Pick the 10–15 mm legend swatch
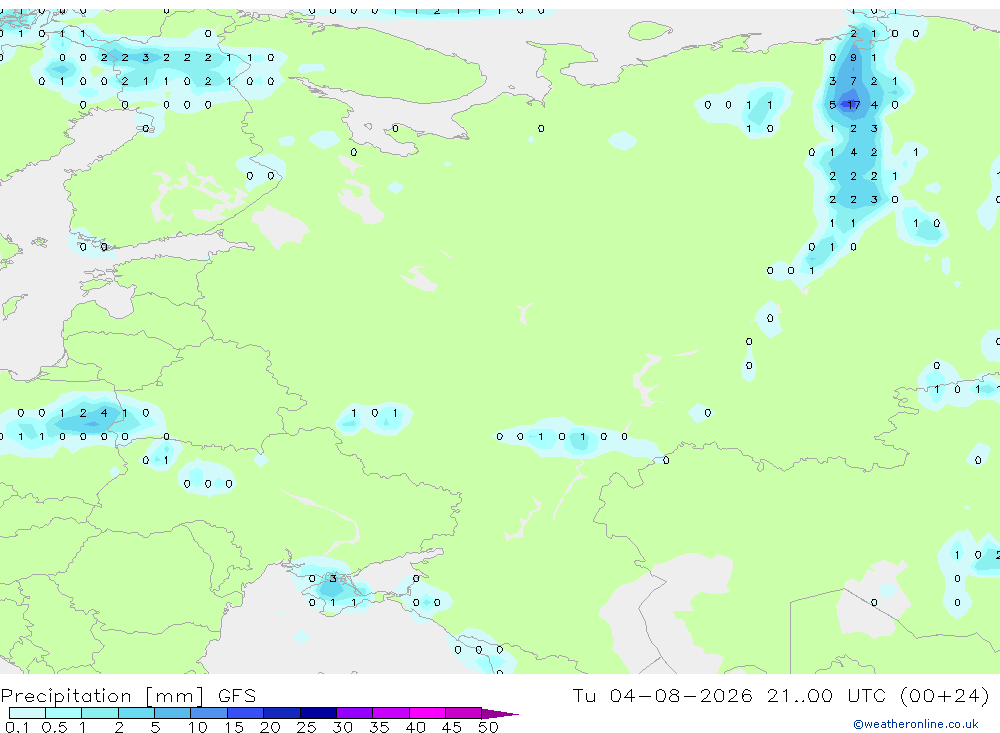This screenshot has height=733, width=1000. 209,713
